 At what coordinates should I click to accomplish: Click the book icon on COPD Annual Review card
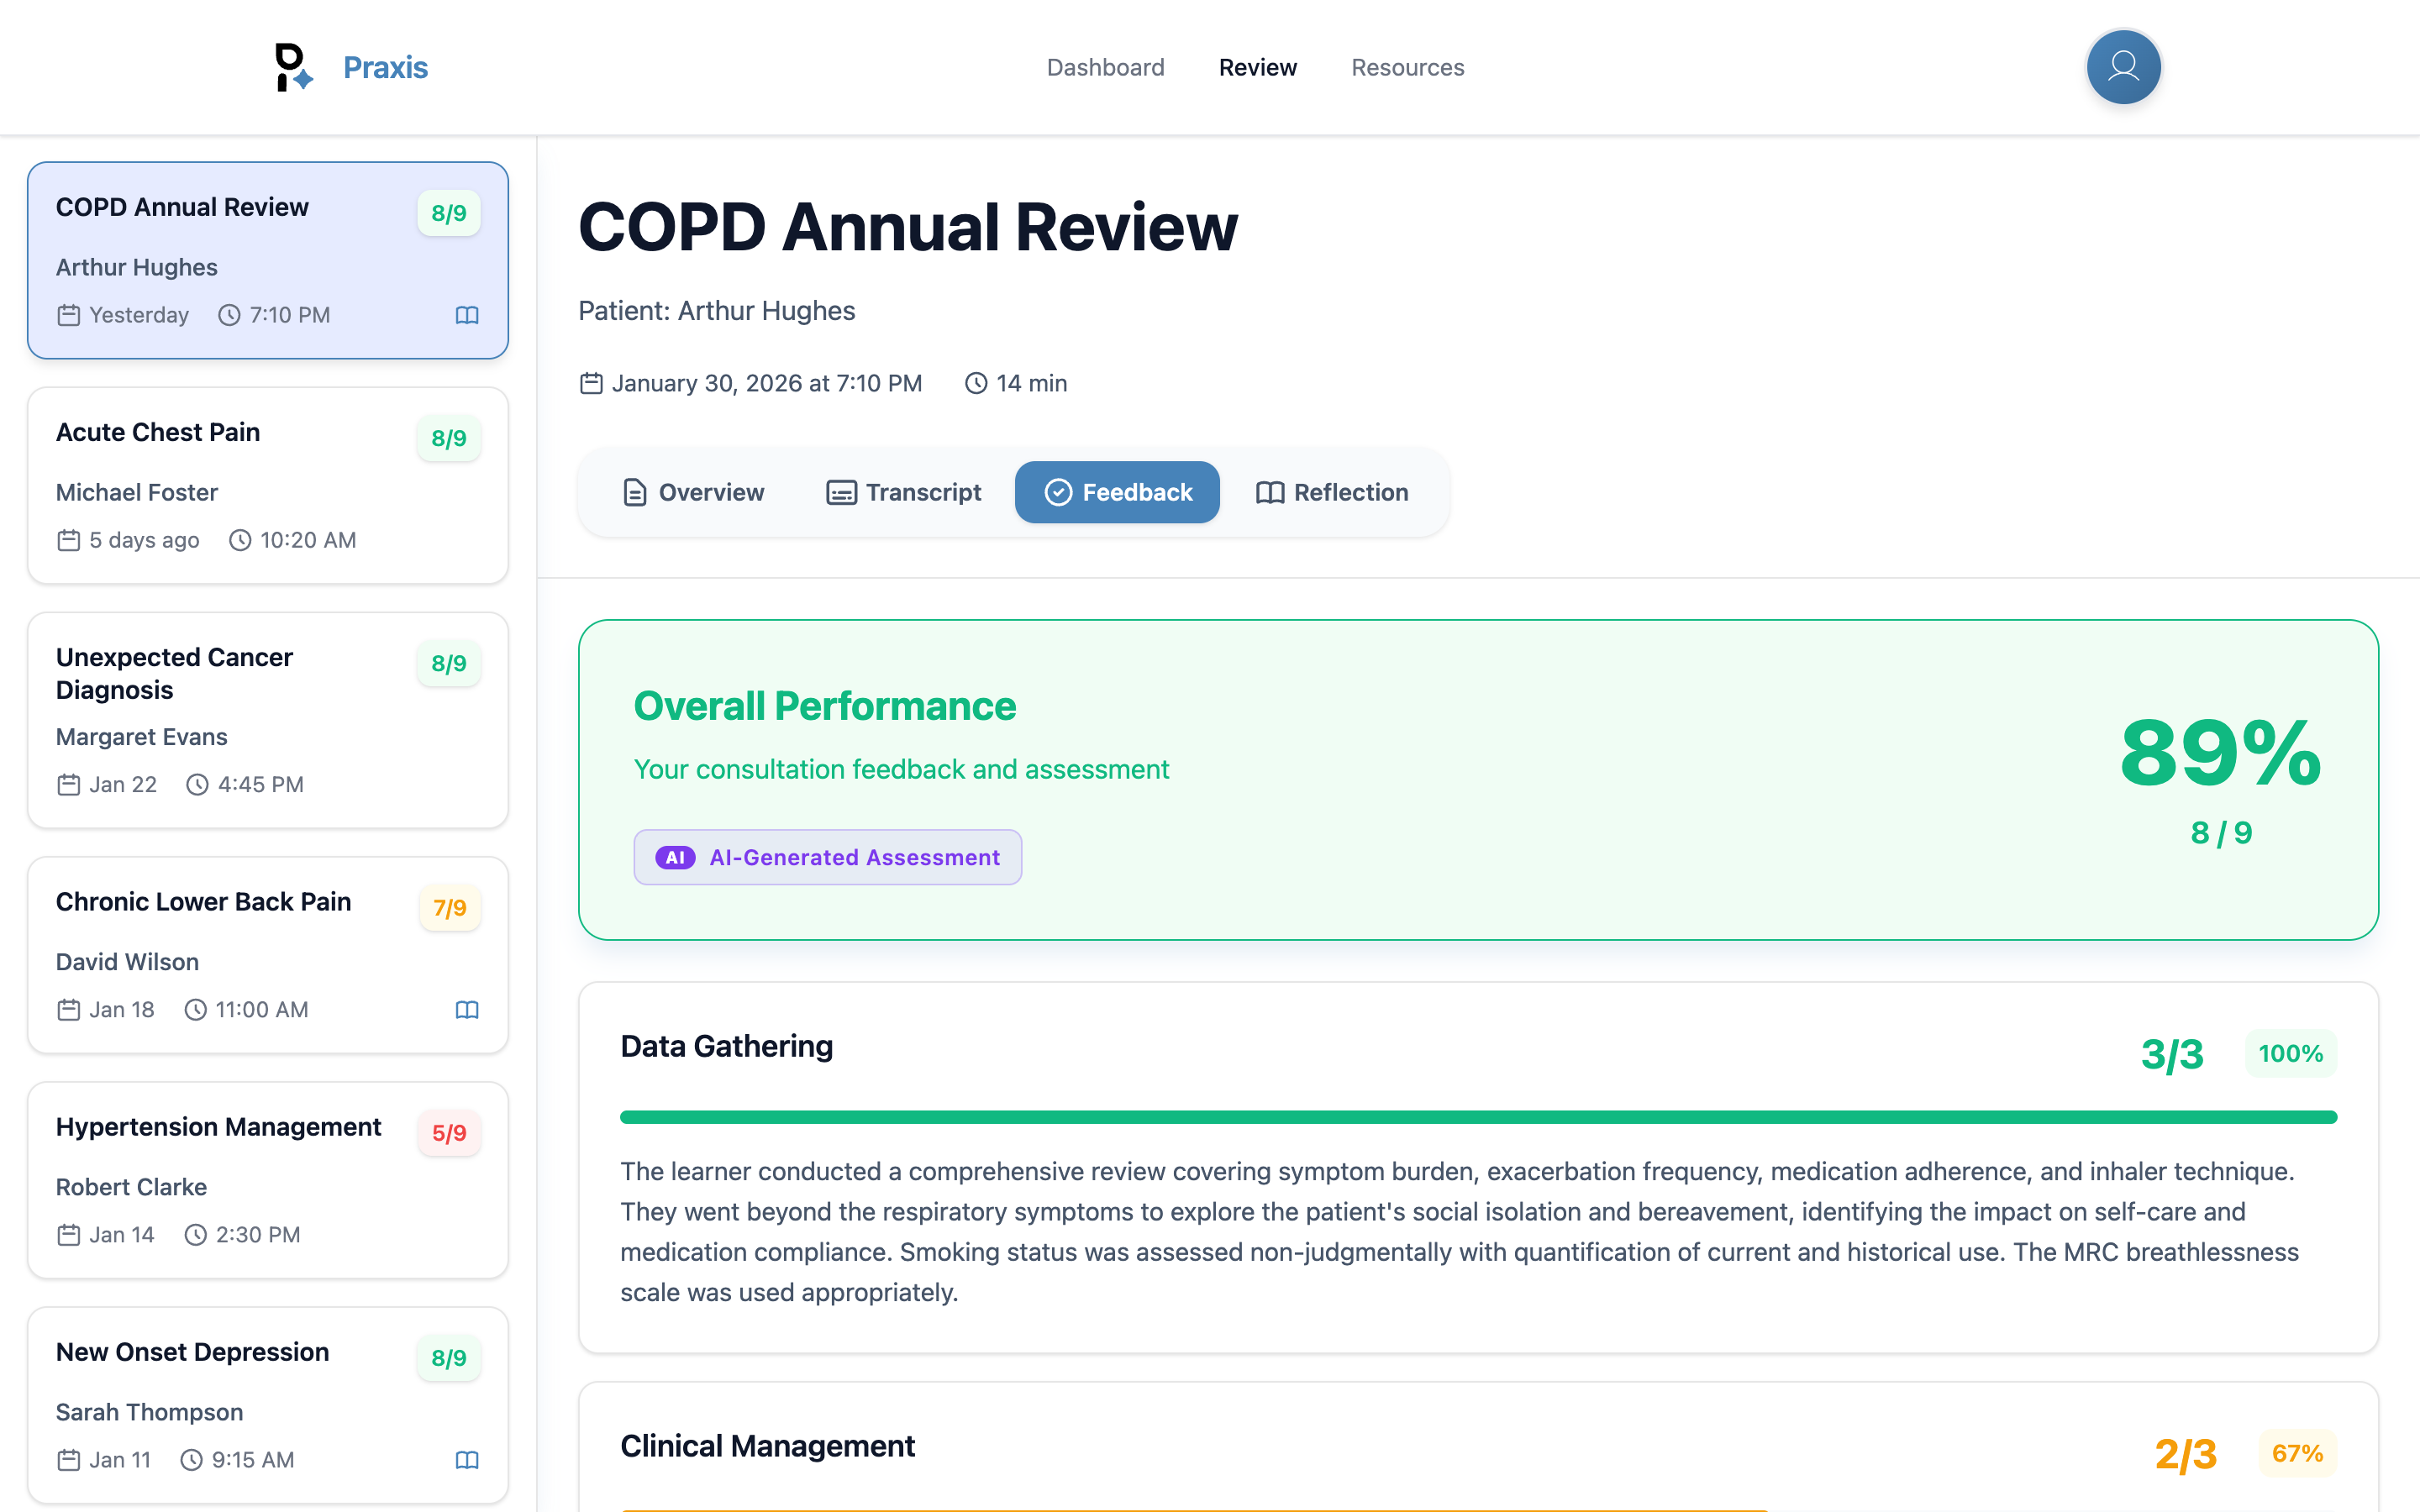[x=467, y=315]
